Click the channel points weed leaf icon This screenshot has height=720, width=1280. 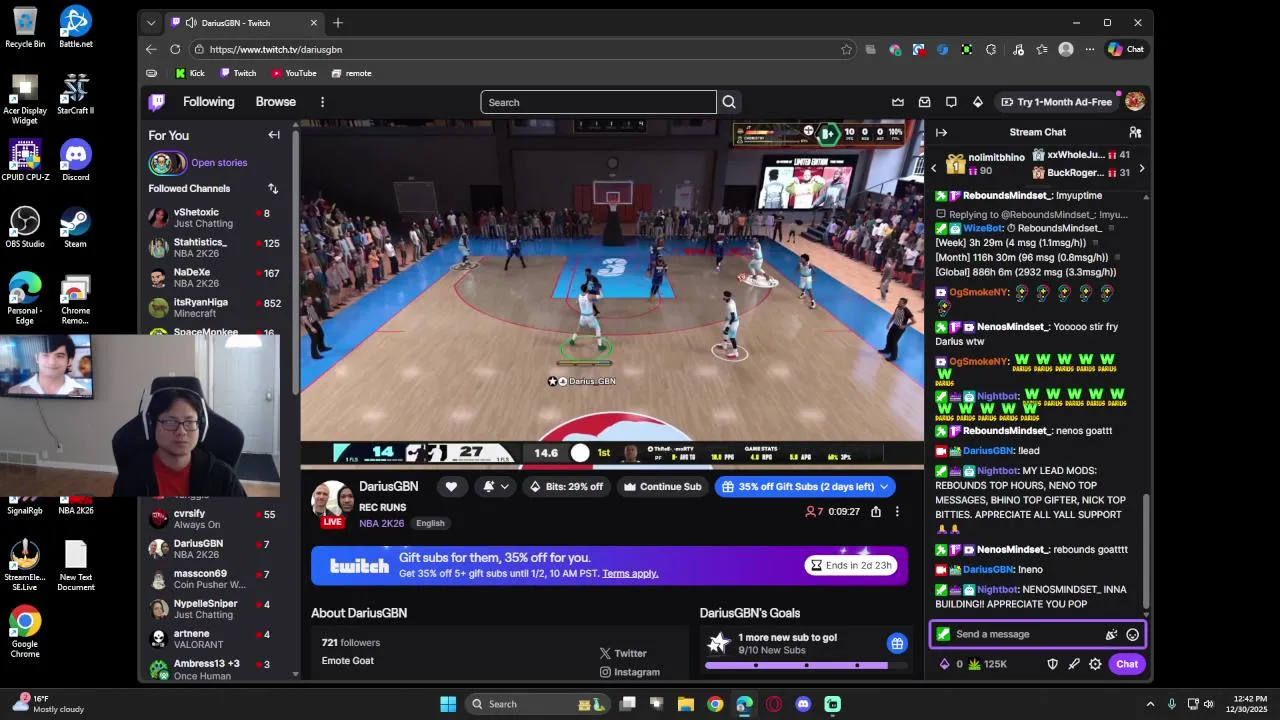(974, 664)
